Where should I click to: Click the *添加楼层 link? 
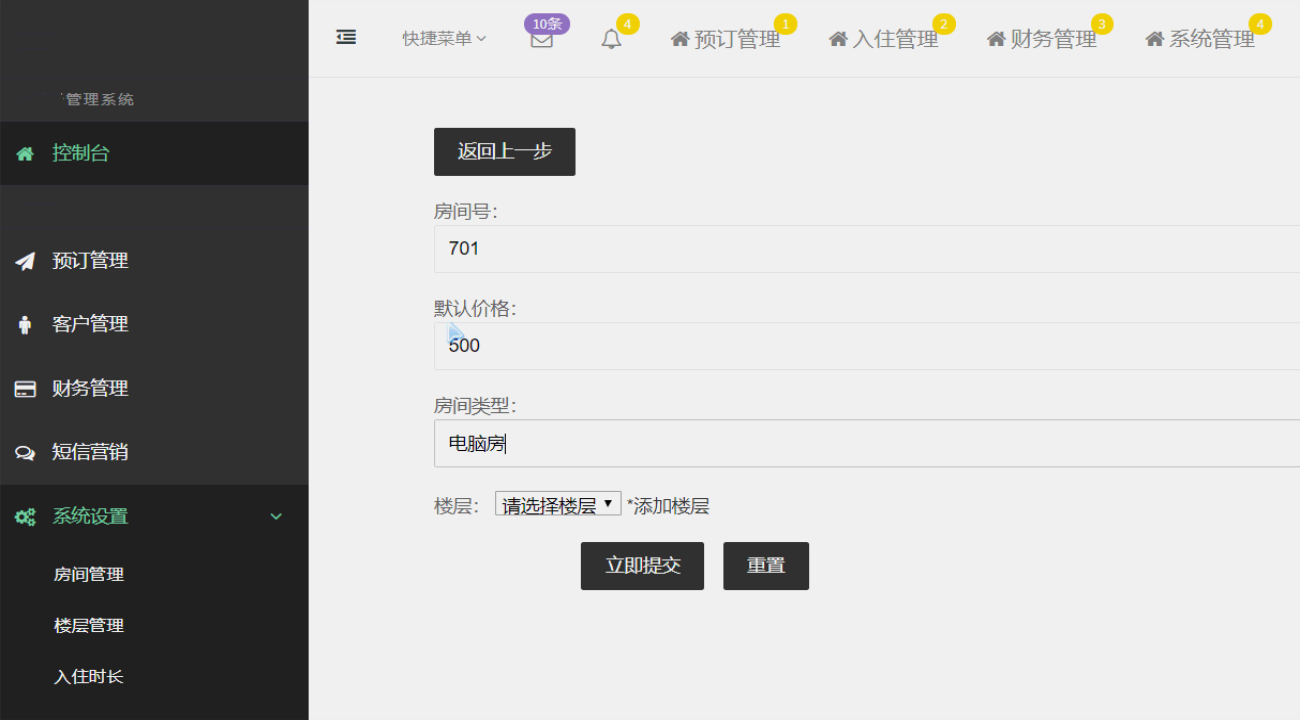pyautogui.click(x=668, y=506)
